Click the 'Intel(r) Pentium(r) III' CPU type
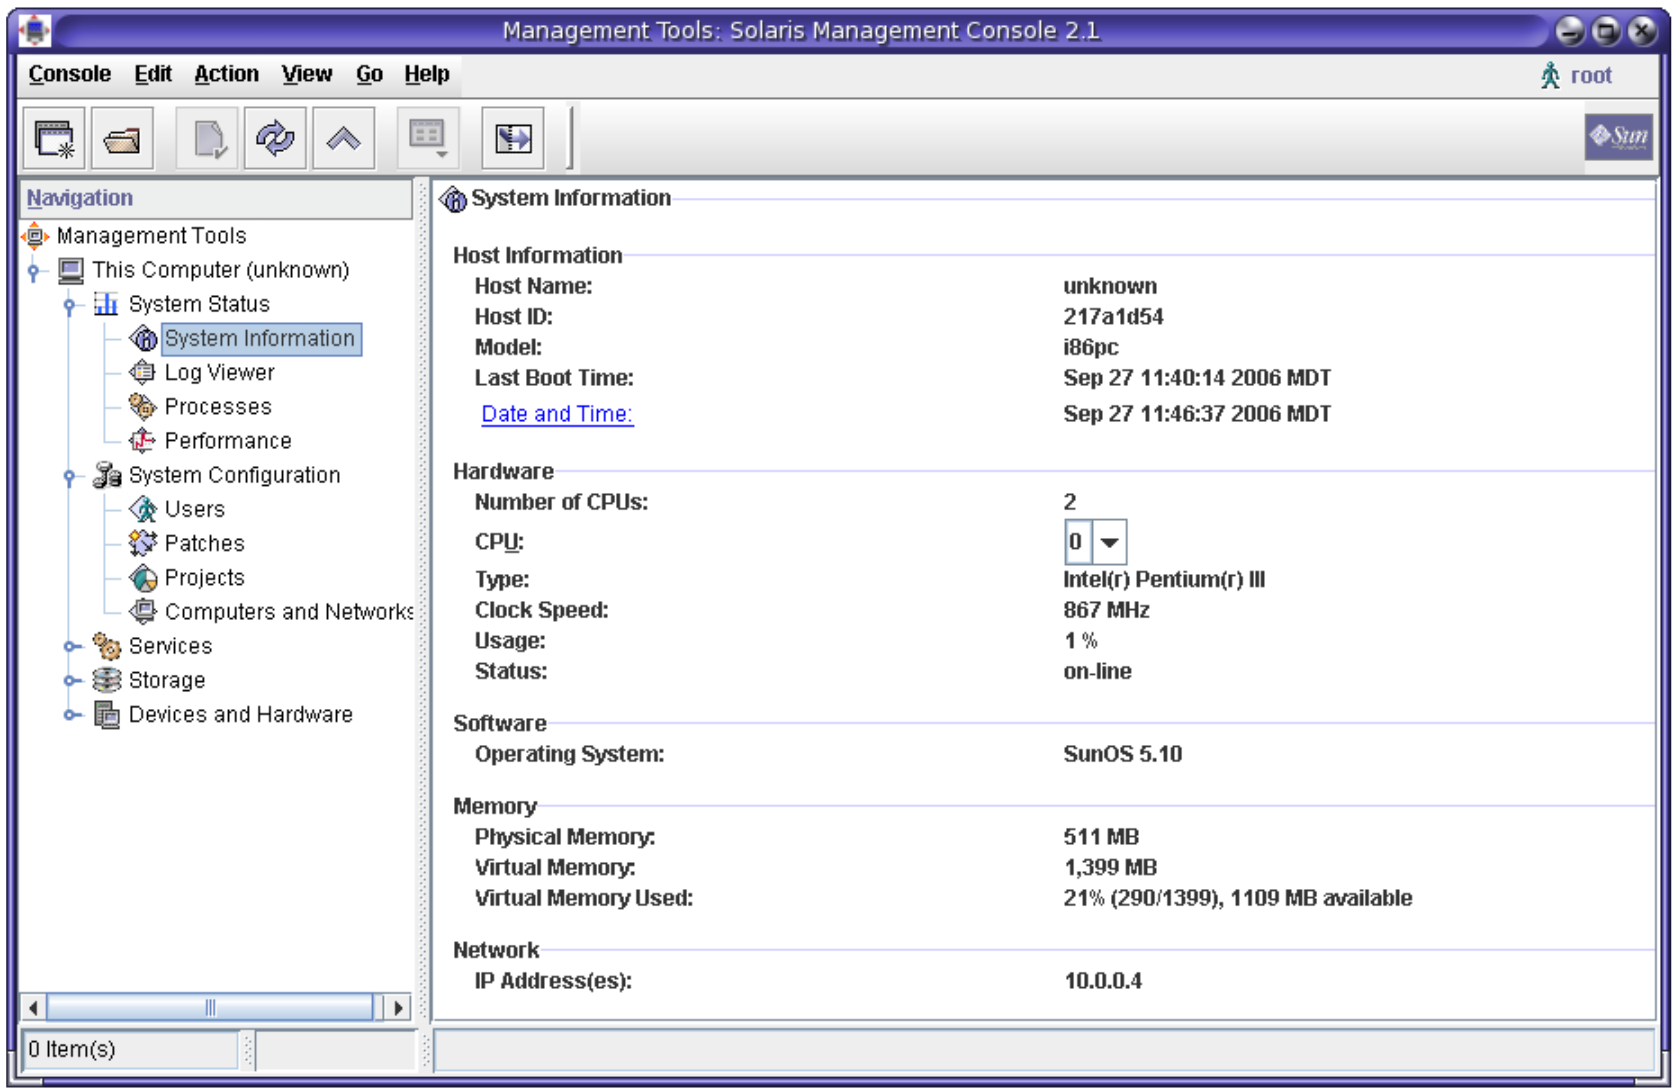 point(1164,580)
